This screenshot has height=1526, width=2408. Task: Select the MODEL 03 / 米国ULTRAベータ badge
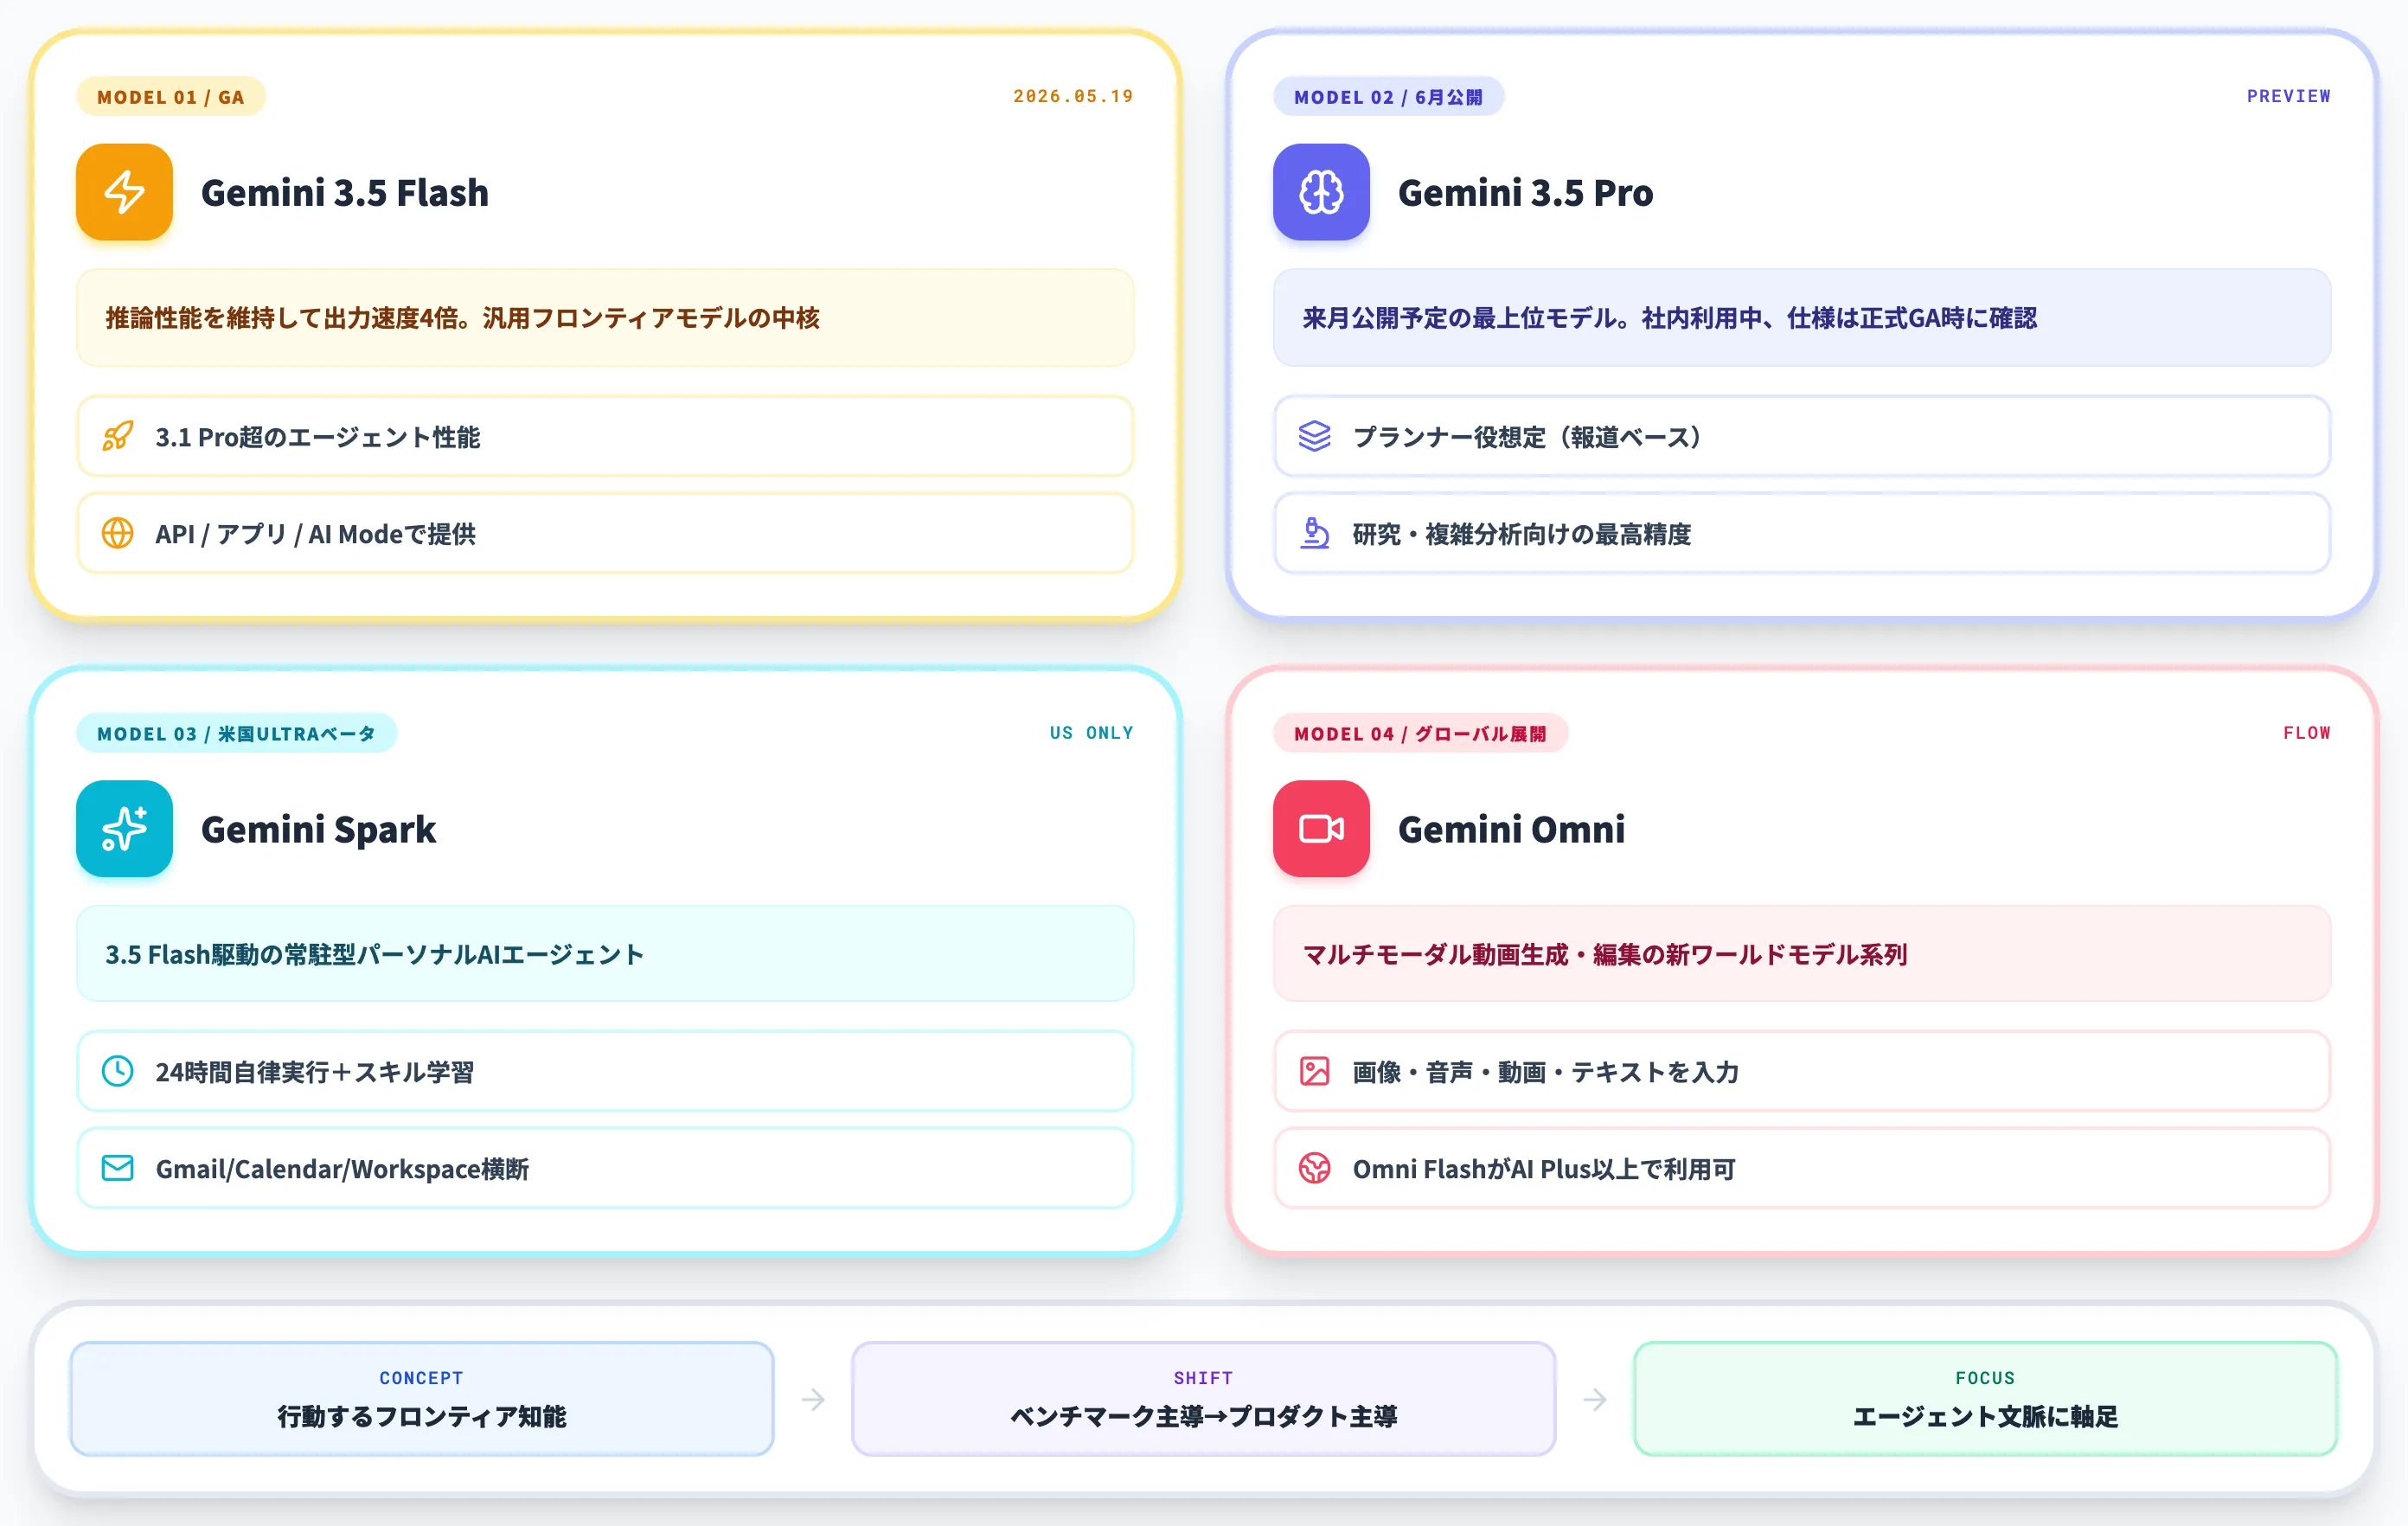click(236, 734)
